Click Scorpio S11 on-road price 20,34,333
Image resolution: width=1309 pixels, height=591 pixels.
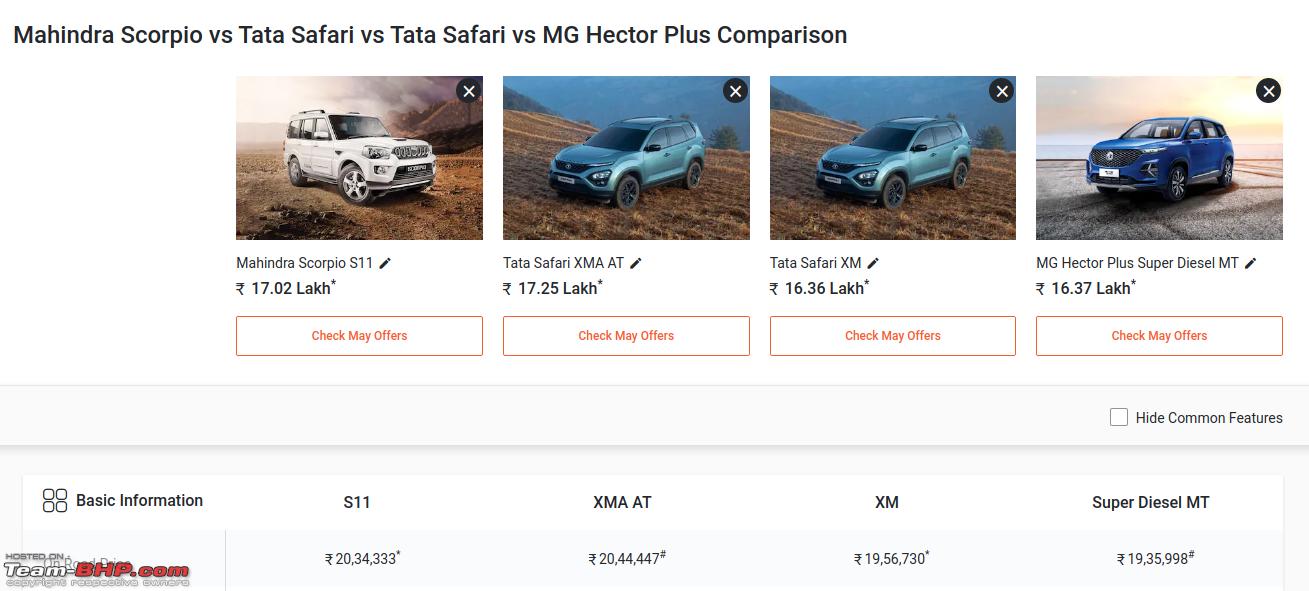363,559
